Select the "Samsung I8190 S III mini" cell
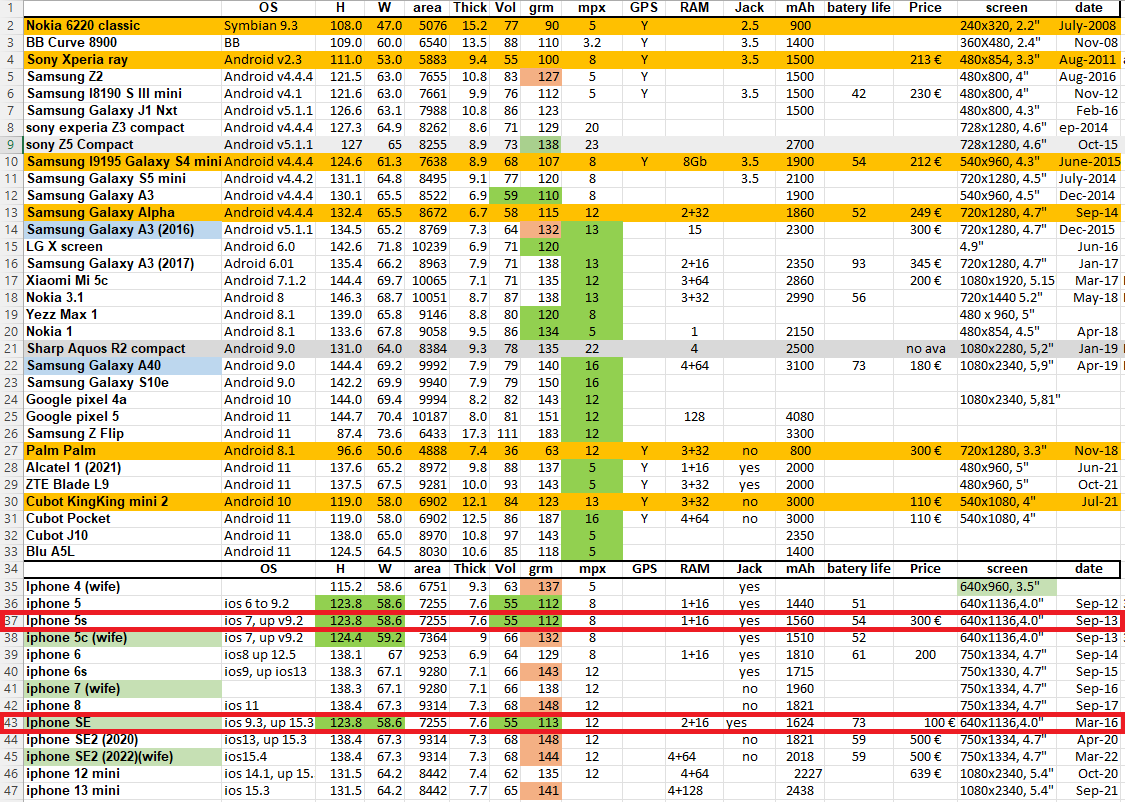This screenshot has height=802, width=1125. [x=123, y=93]
